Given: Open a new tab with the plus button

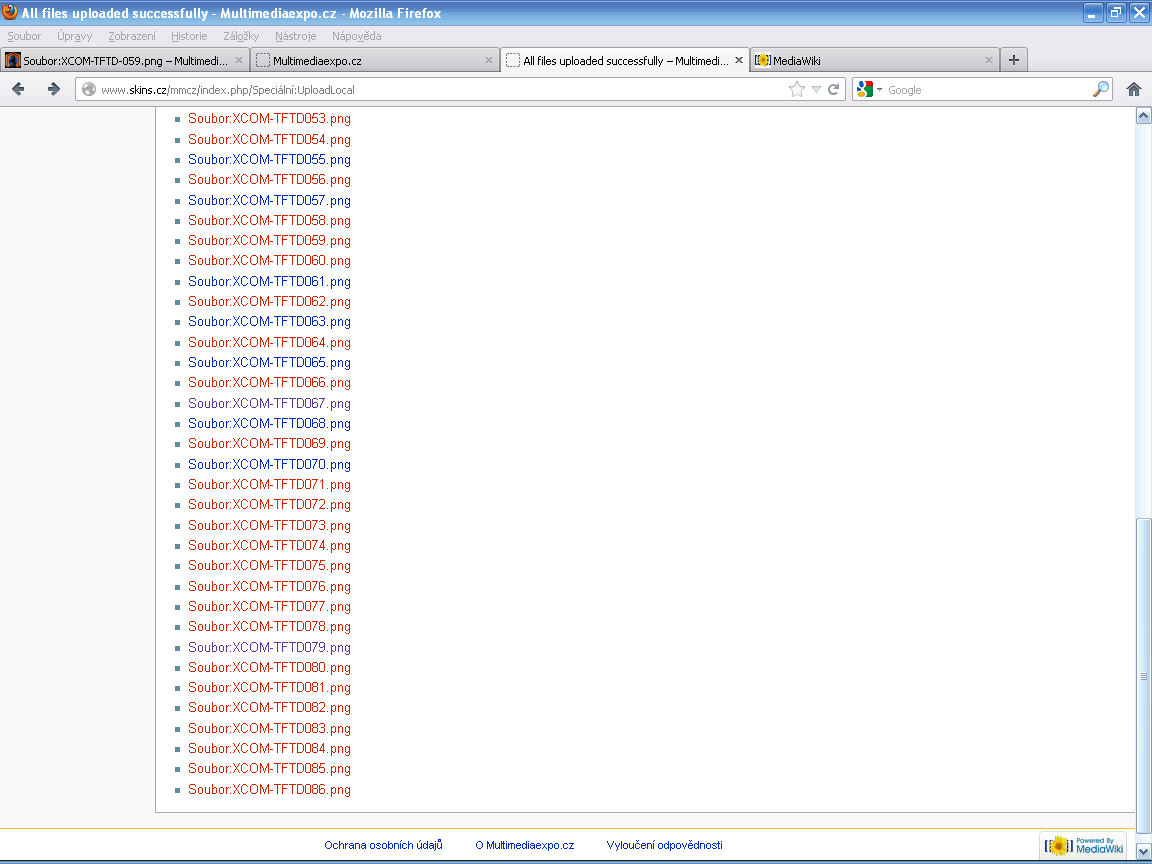Looking at the screenshot, I should (1014, 60).
